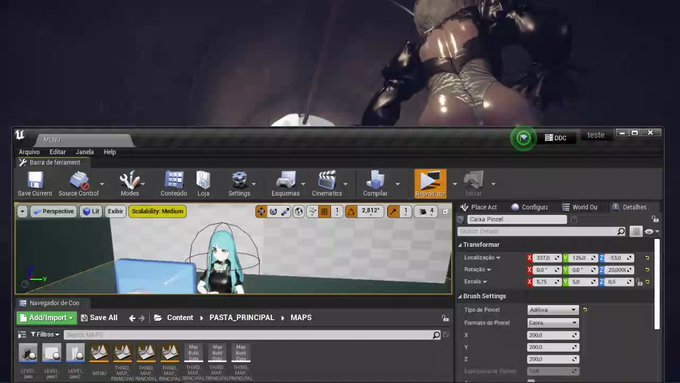Viewport: 680px width, 383px height.
Task: Navigate forward with the right arrow in content browser
Action: click(142, 318)
